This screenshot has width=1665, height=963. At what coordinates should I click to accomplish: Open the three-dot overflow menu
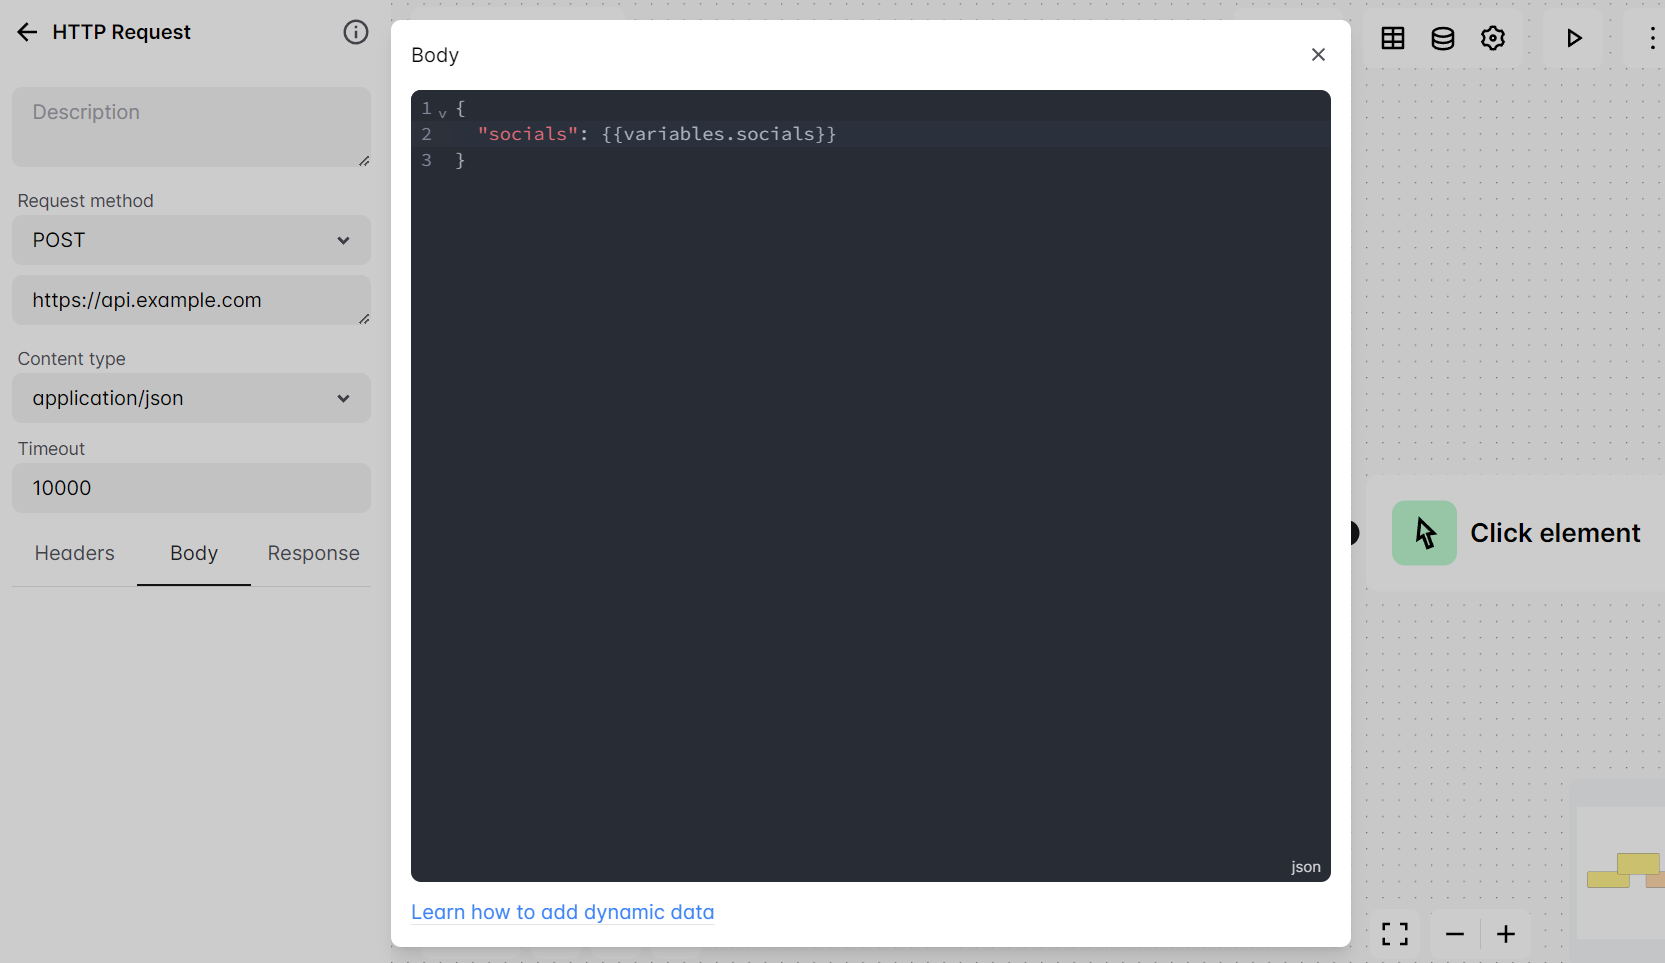coord(1652,38)
